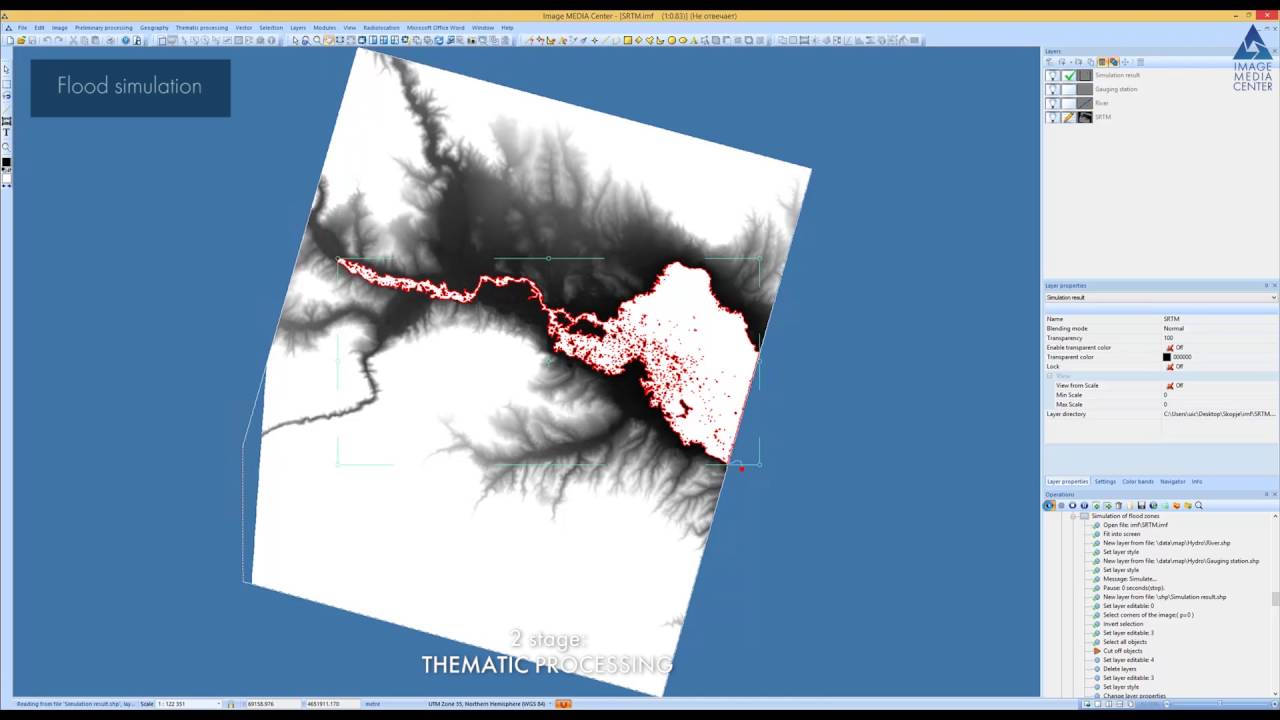1280x720 pixels.
Task: Select the arrow pointer tool
Action: click(295, 40)
